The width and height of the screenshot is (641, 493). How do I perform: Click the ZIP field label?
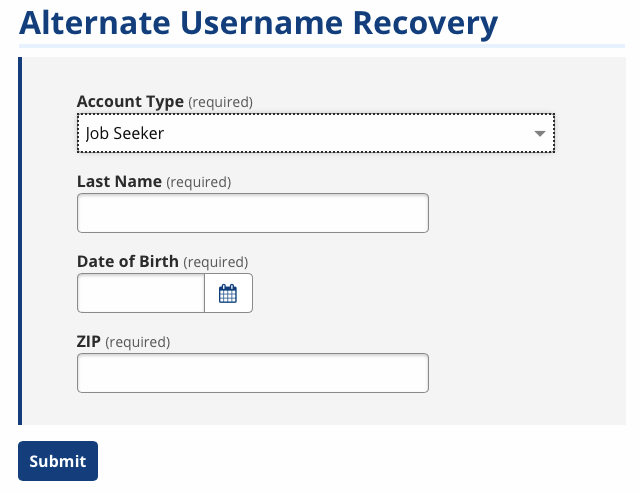pos(88,341)
